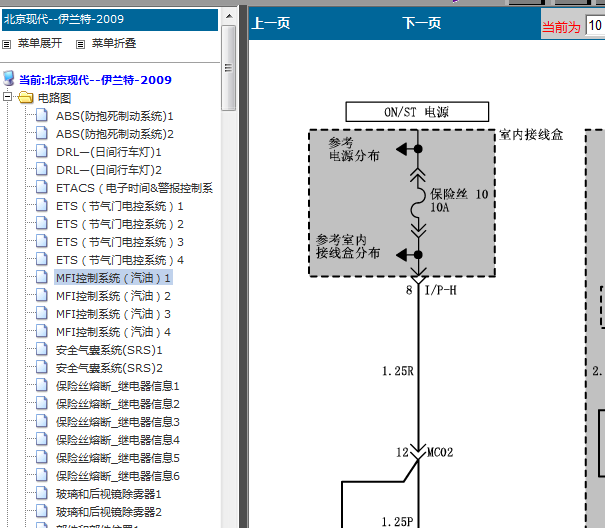
Task: Open 保险丝熔断_继电器信息6 entry
Action: tap(118, 476)
